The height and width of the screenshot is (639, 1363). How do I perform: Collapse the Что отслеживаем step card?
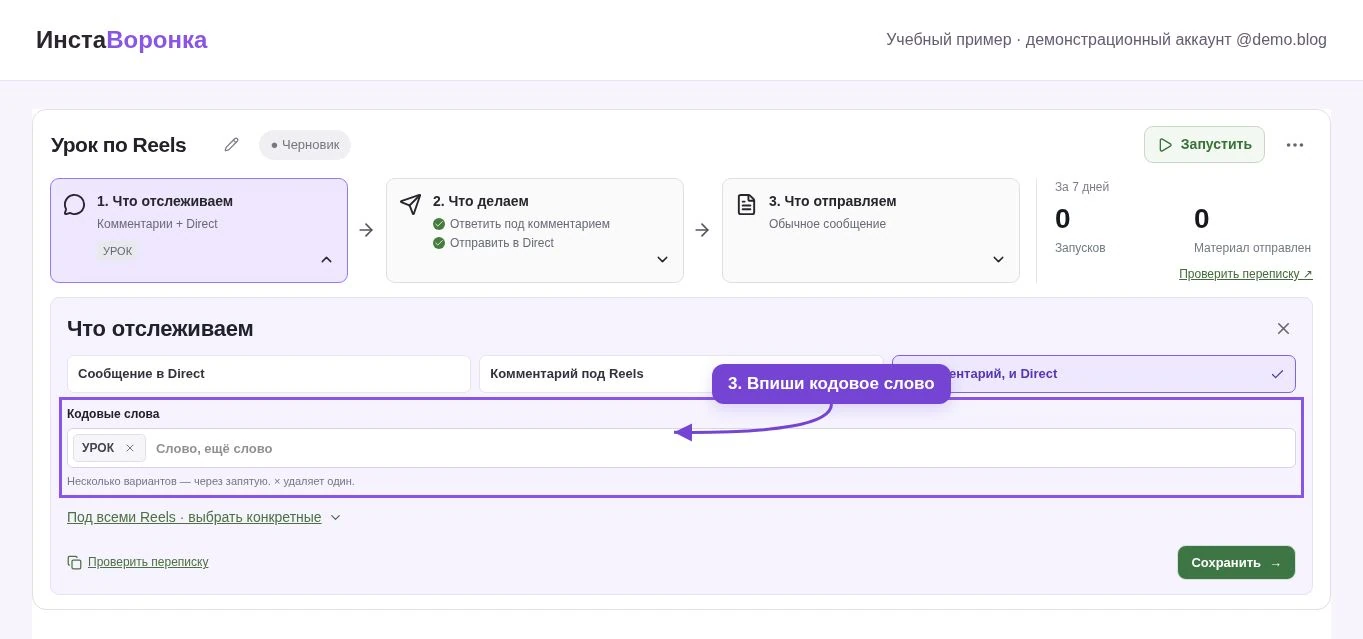tap(326, 260)
